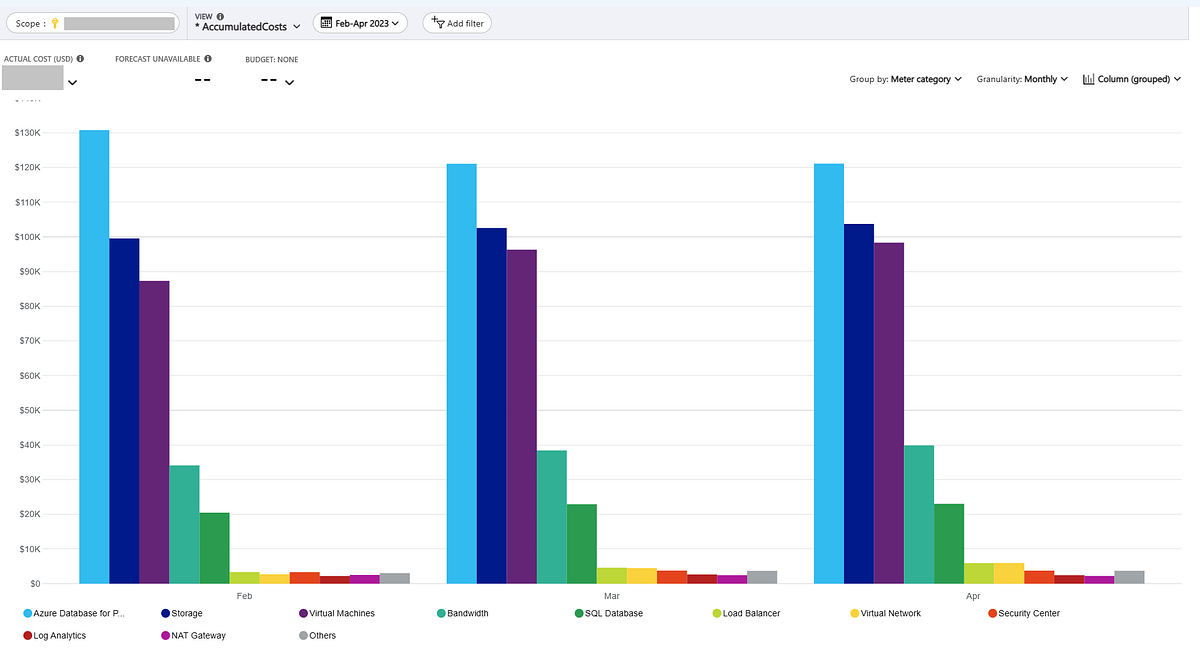Viewport: 1200px width, 657px height.
Task: Toggle the SQL Database legend entry
Action: (x=608, y=613)
